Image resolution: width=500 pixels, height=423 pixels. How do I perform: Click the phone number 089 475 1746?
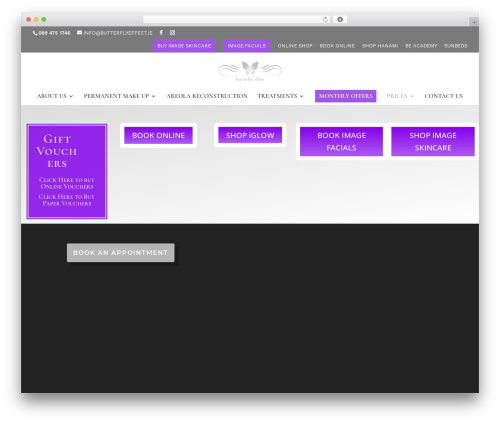click(x=54, y=33)
